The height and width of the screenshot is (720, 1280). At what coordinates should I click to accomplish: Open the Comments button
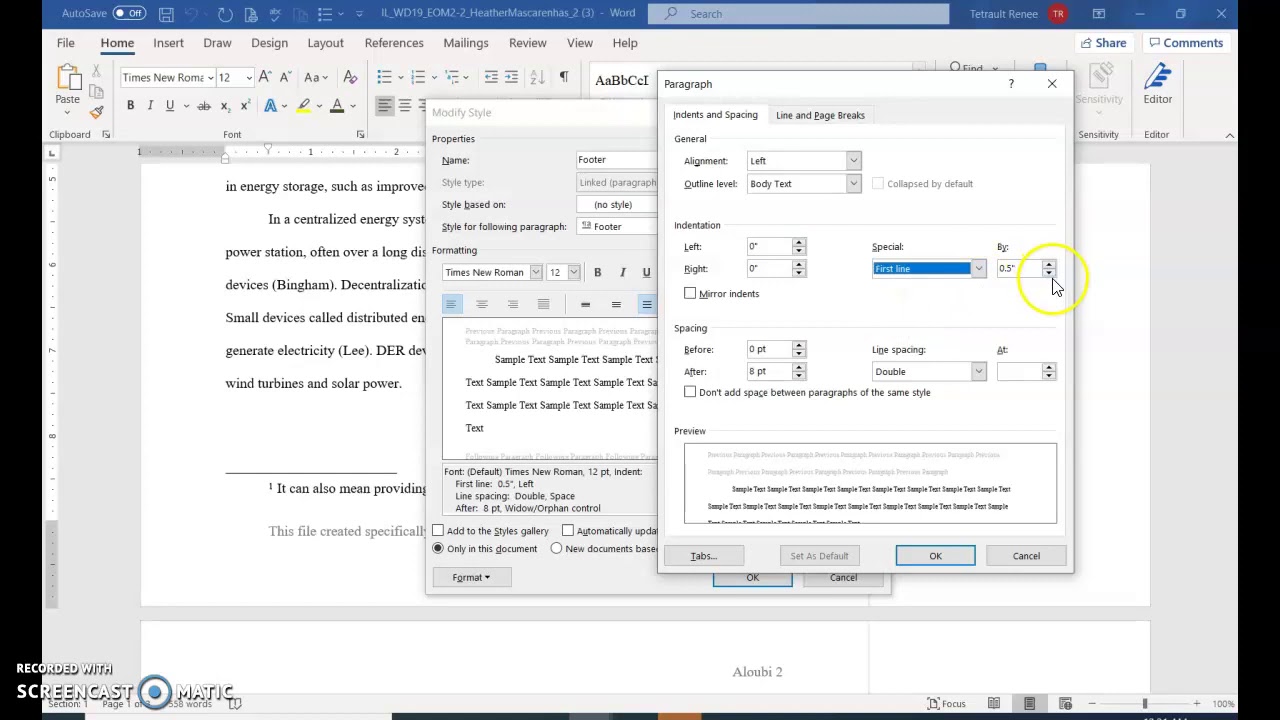tap(1185, 43)
